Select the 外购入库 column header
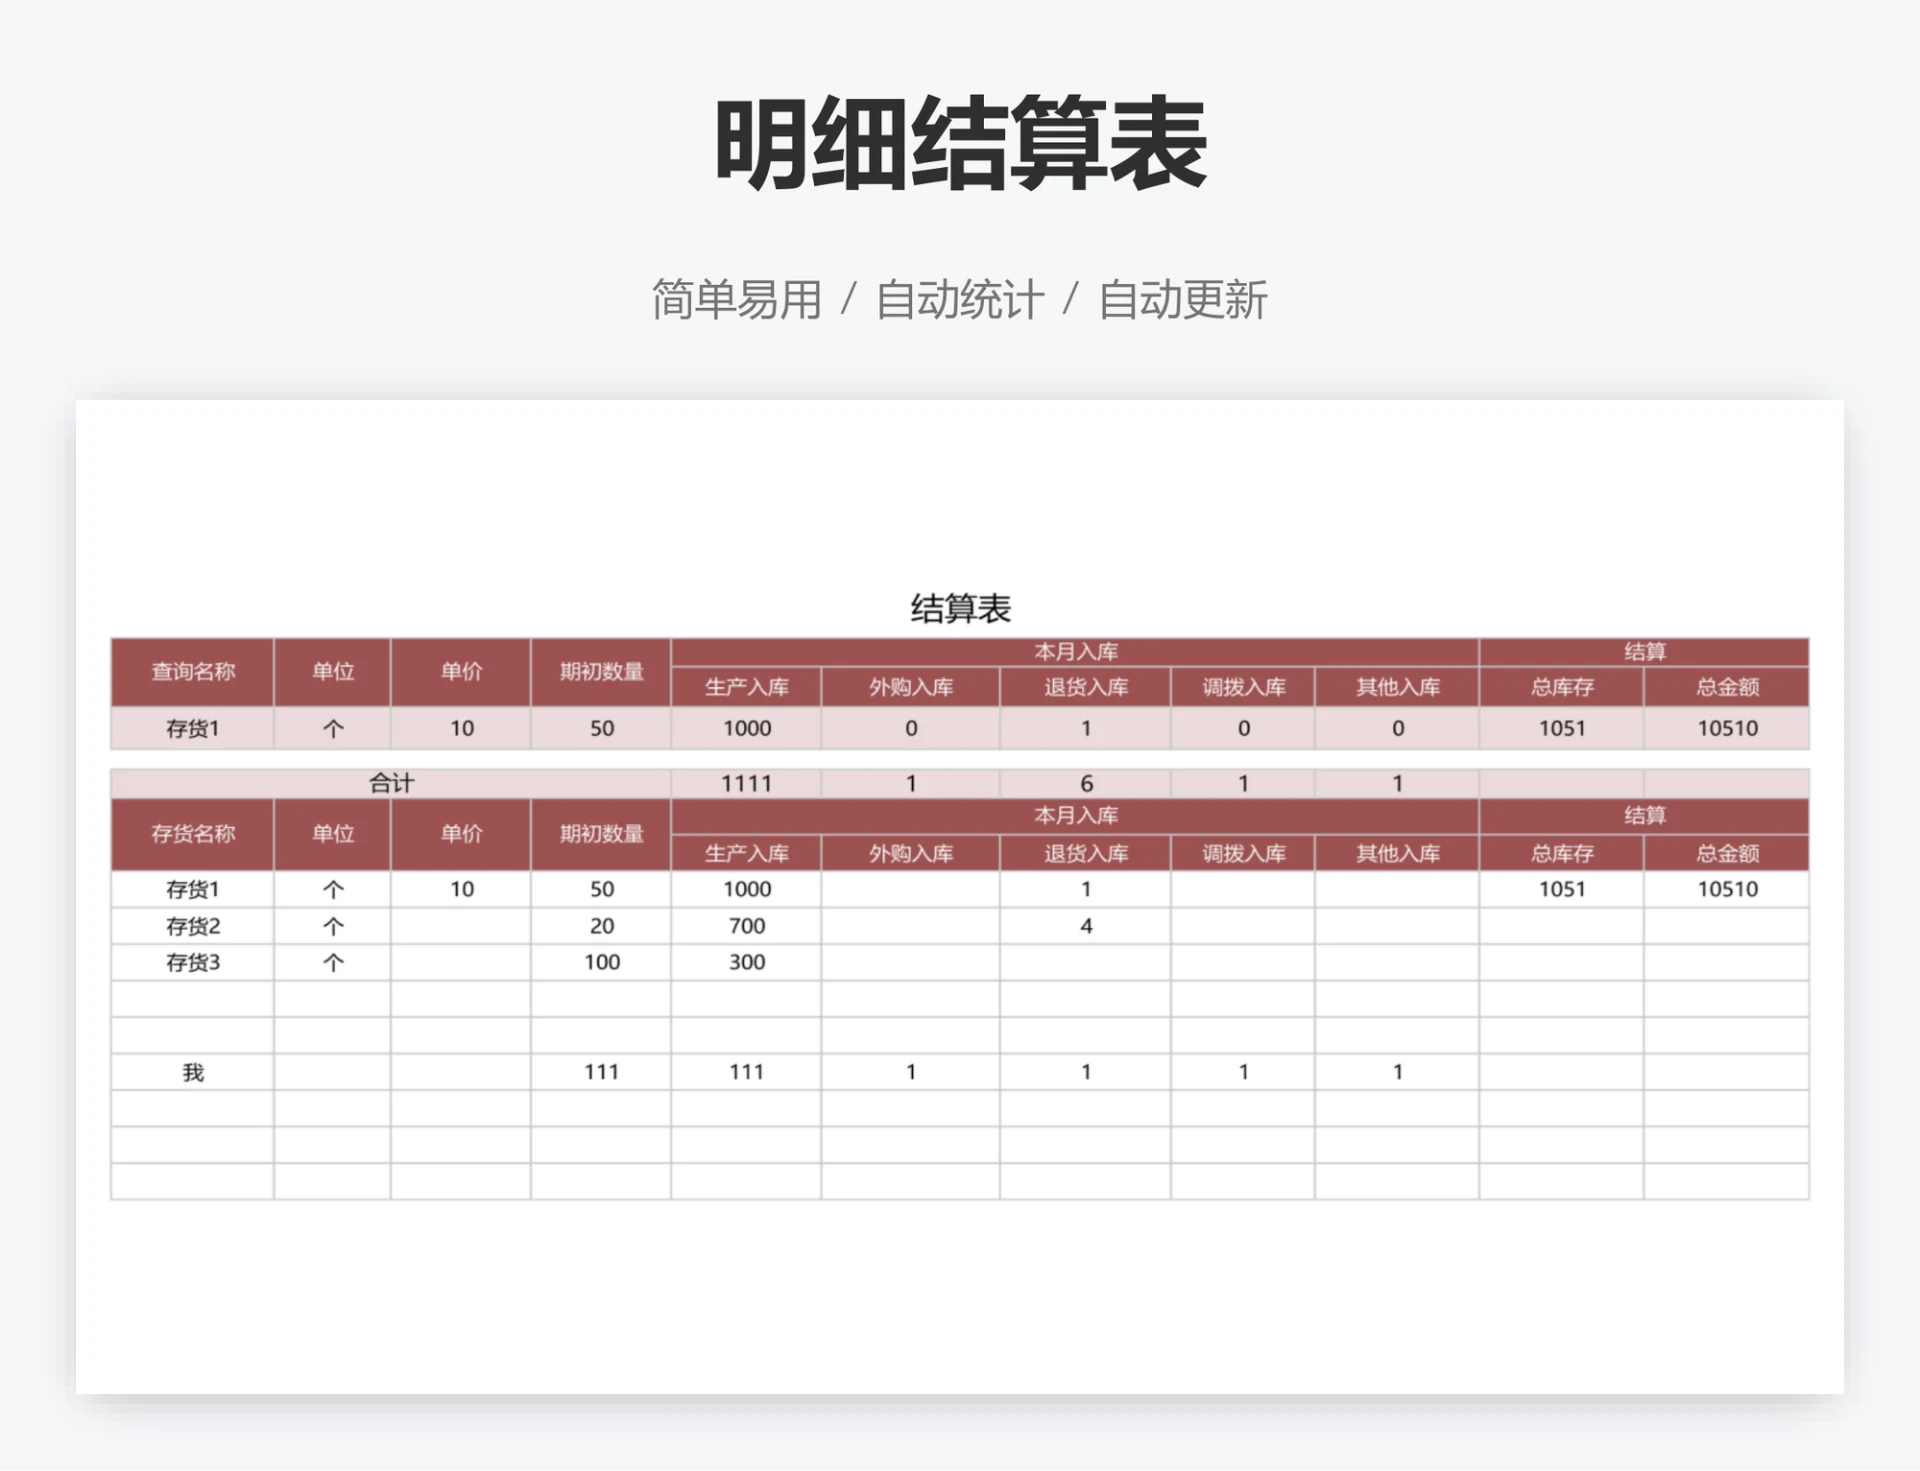 (x=910, y=687)
